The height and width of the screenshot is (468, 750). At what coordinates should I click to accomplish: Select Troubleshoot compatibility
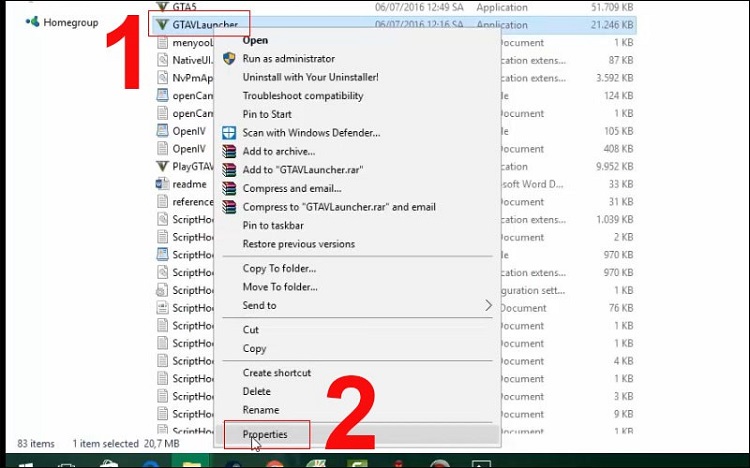pos(303,96)
